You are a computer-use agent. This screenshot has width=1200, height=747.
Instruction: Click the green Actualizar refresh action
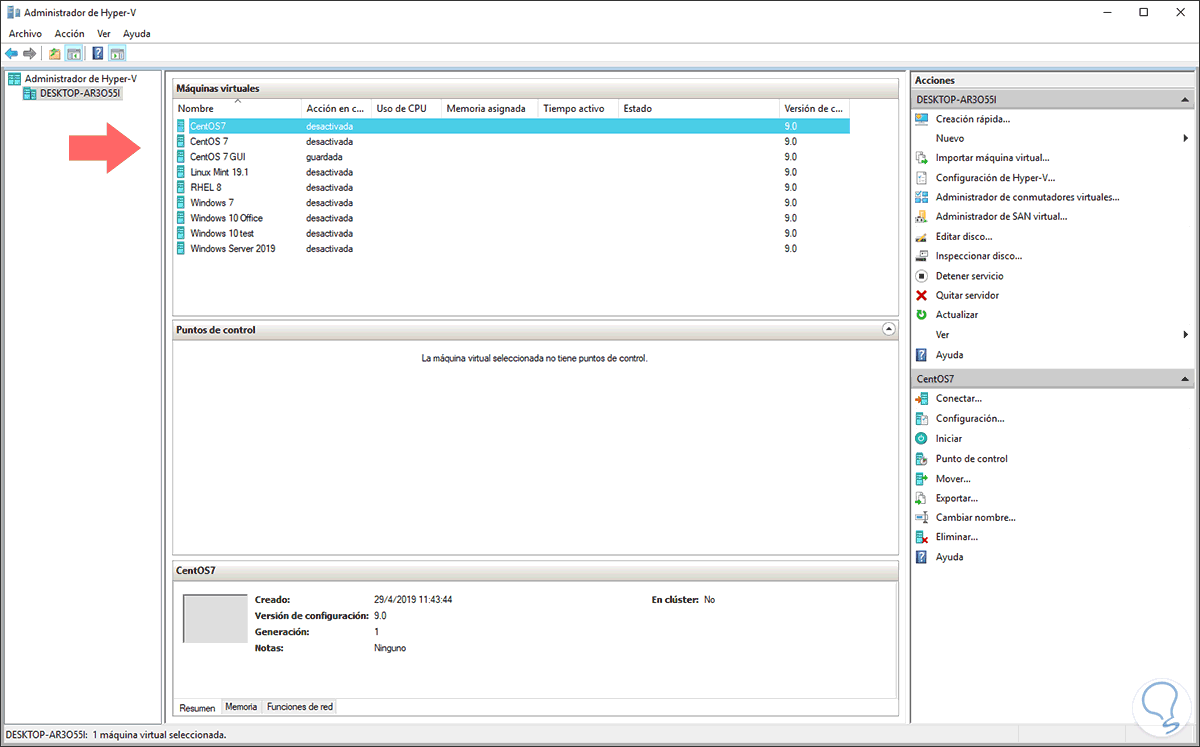(x=957, y=314)
